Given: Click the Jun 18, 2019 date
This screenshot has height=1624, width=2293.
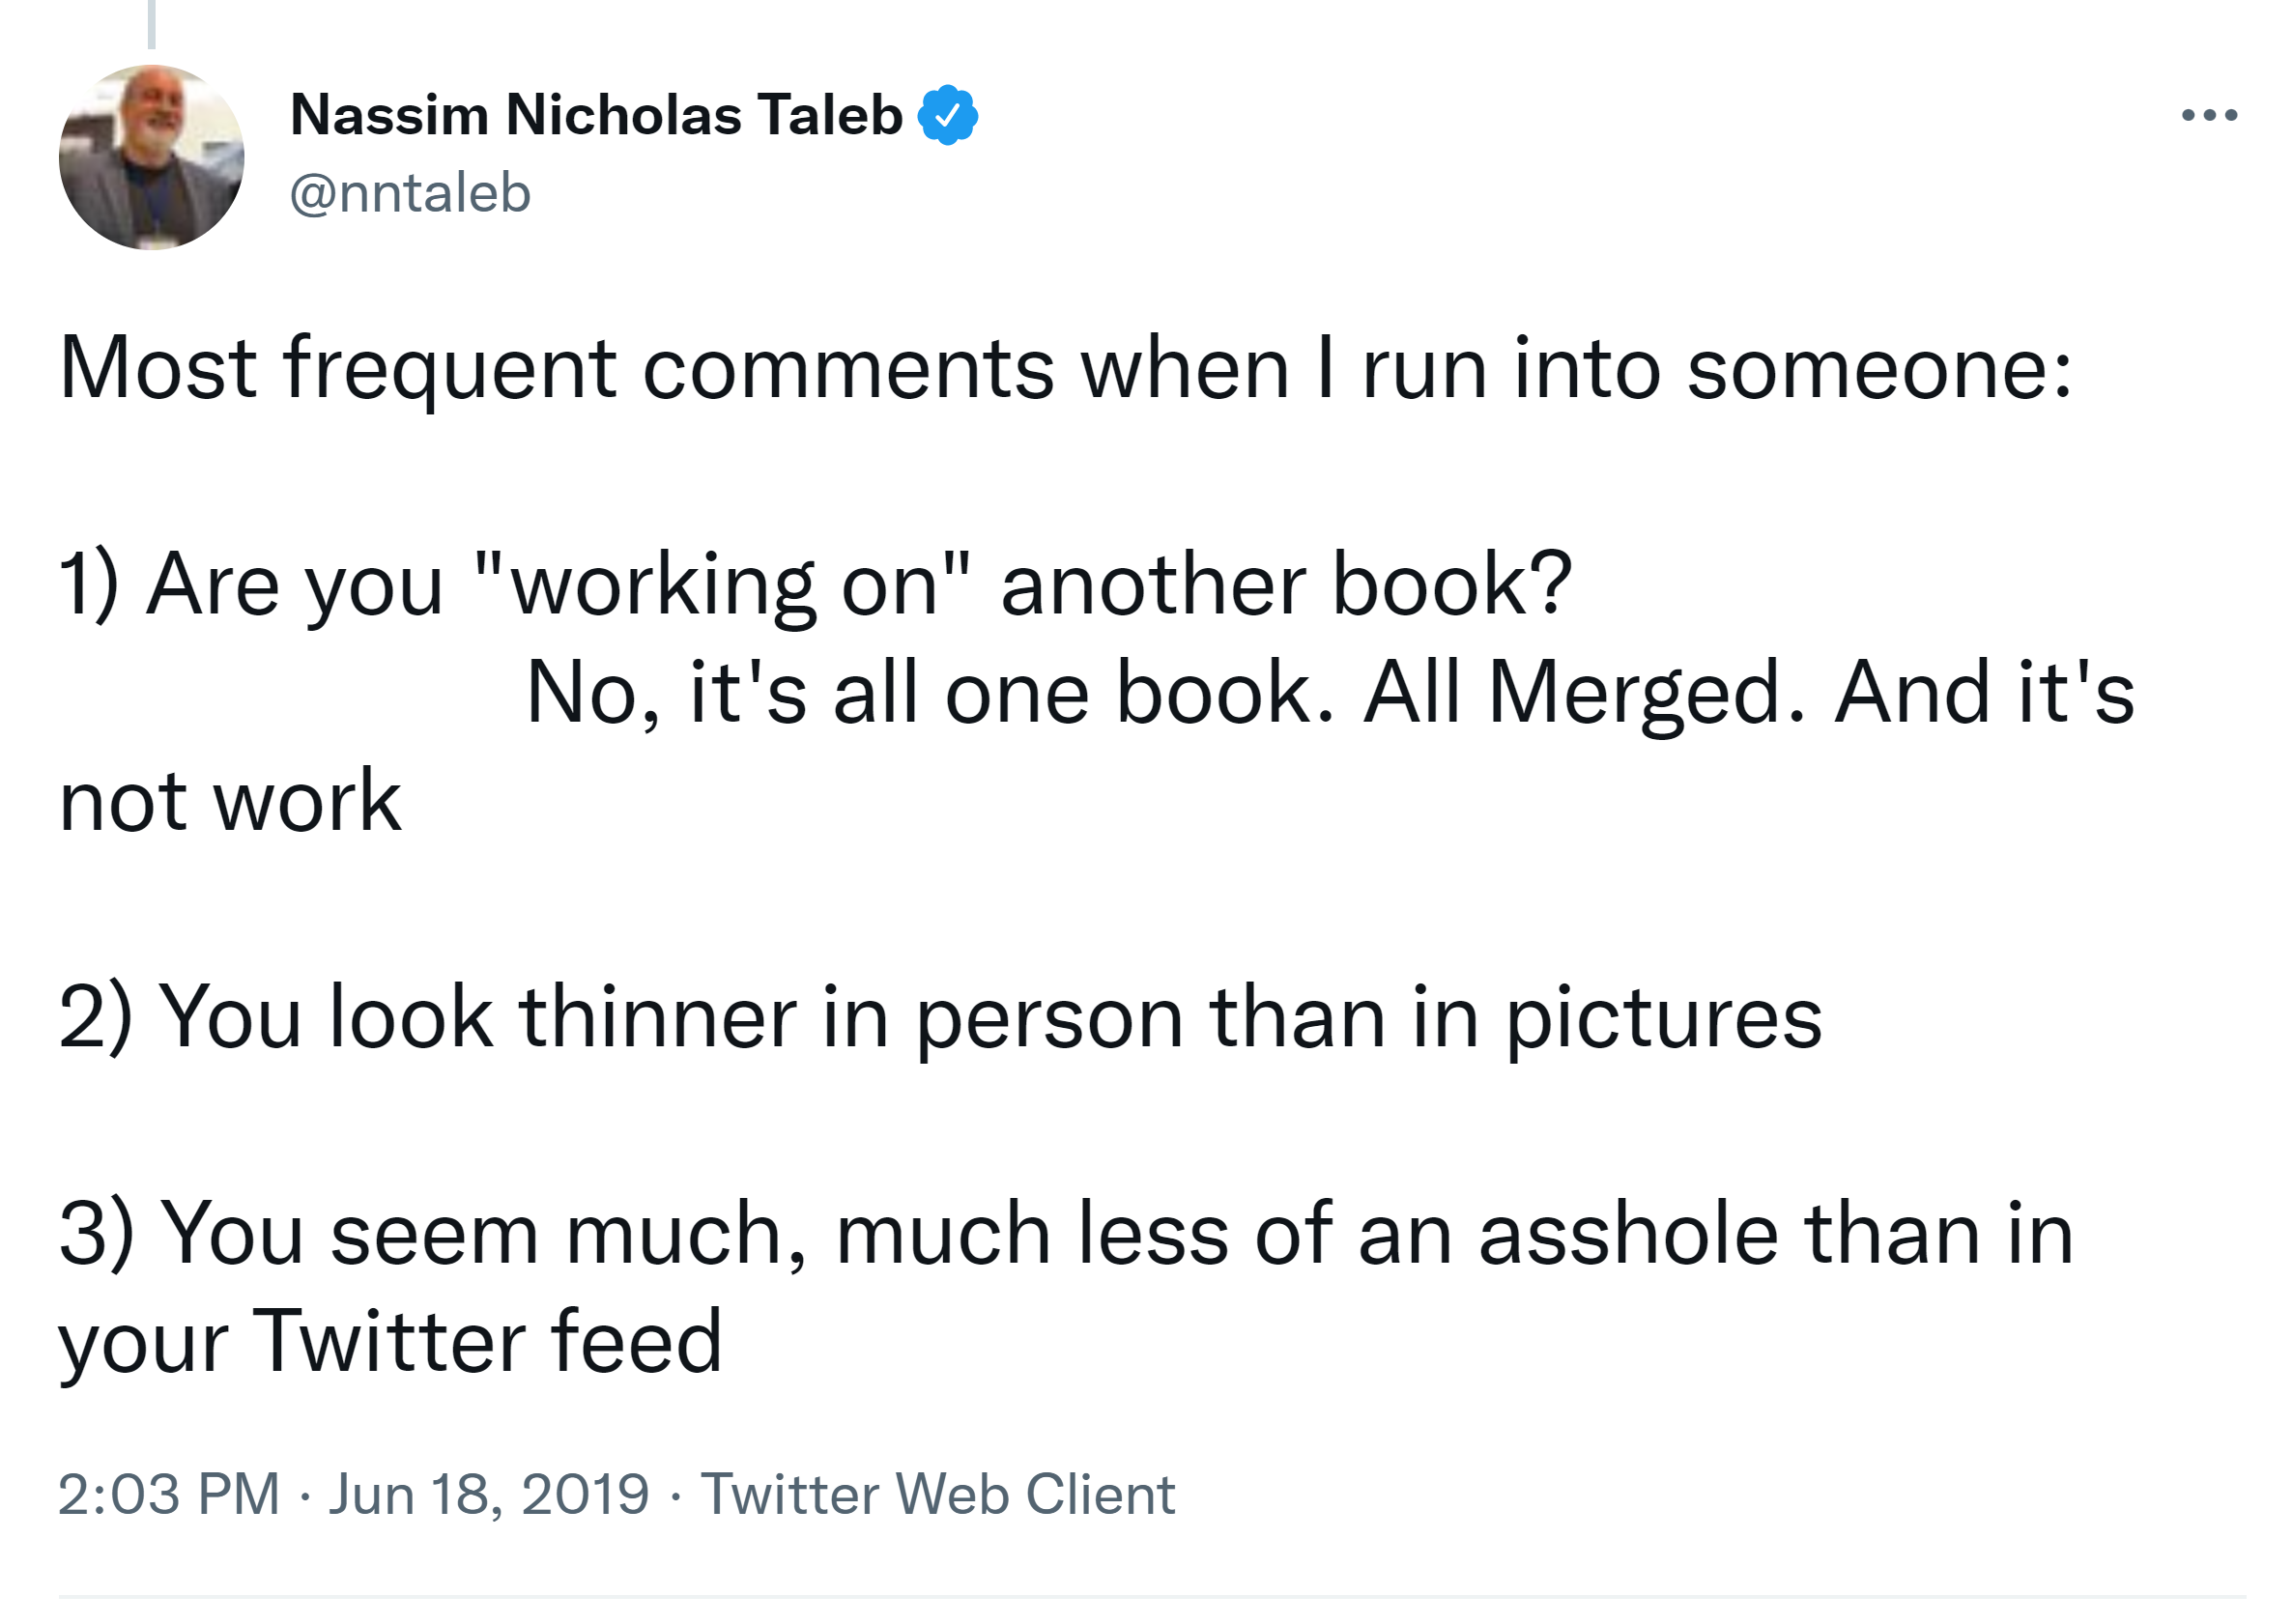Looking at the screenshot, I should pyautogui.click(x=489, y=1494).
